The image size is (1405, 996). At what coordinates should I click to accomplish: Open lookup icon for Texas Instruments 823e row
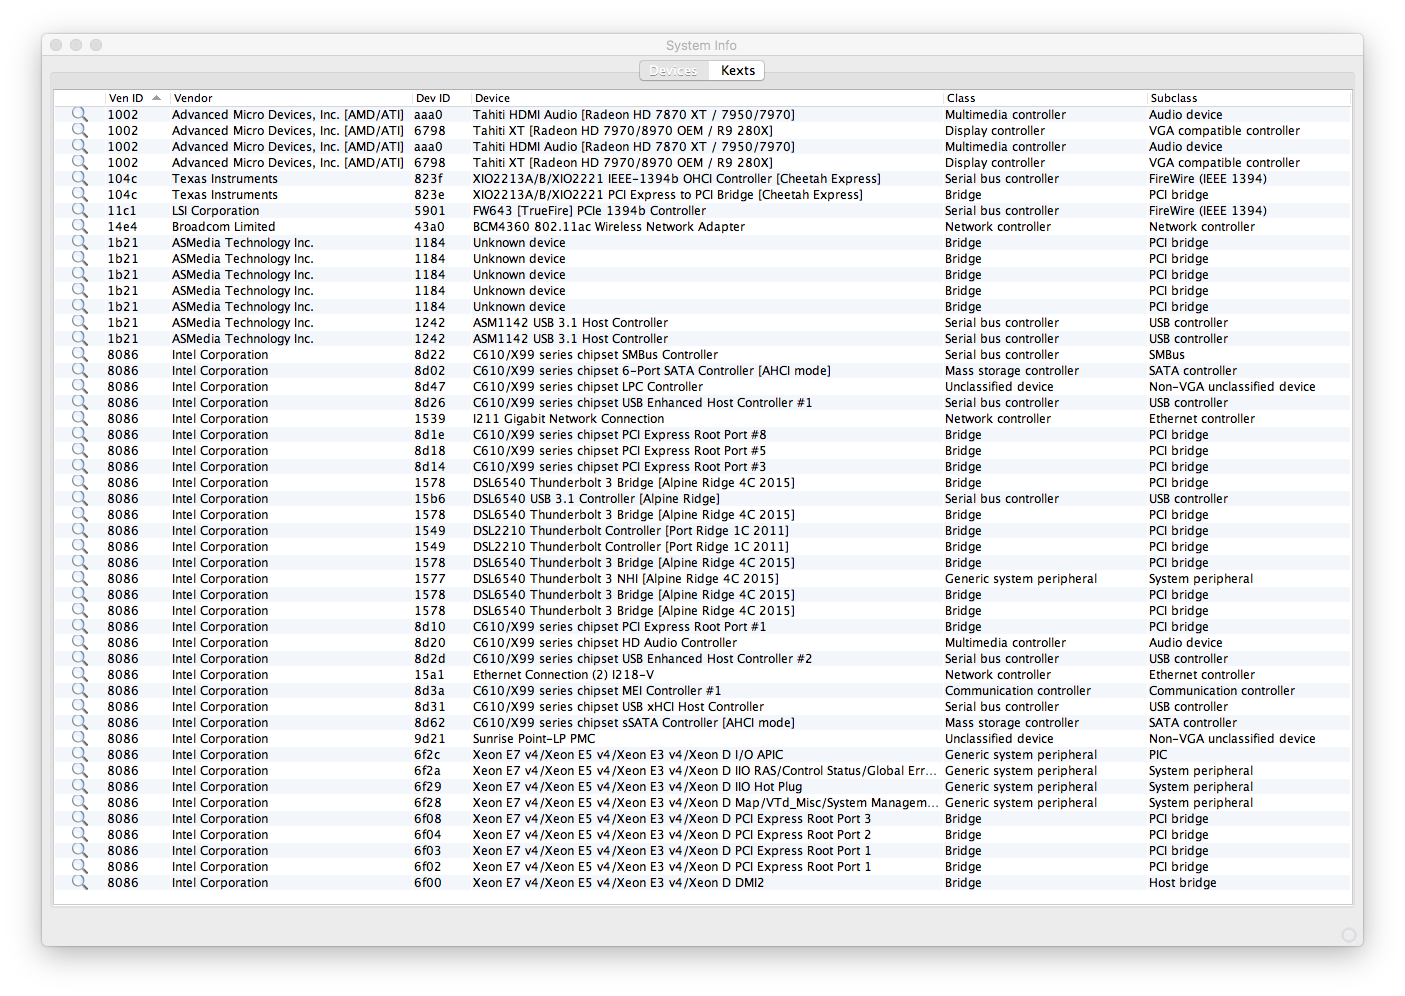pyautogui.click(x=79, y=195)
